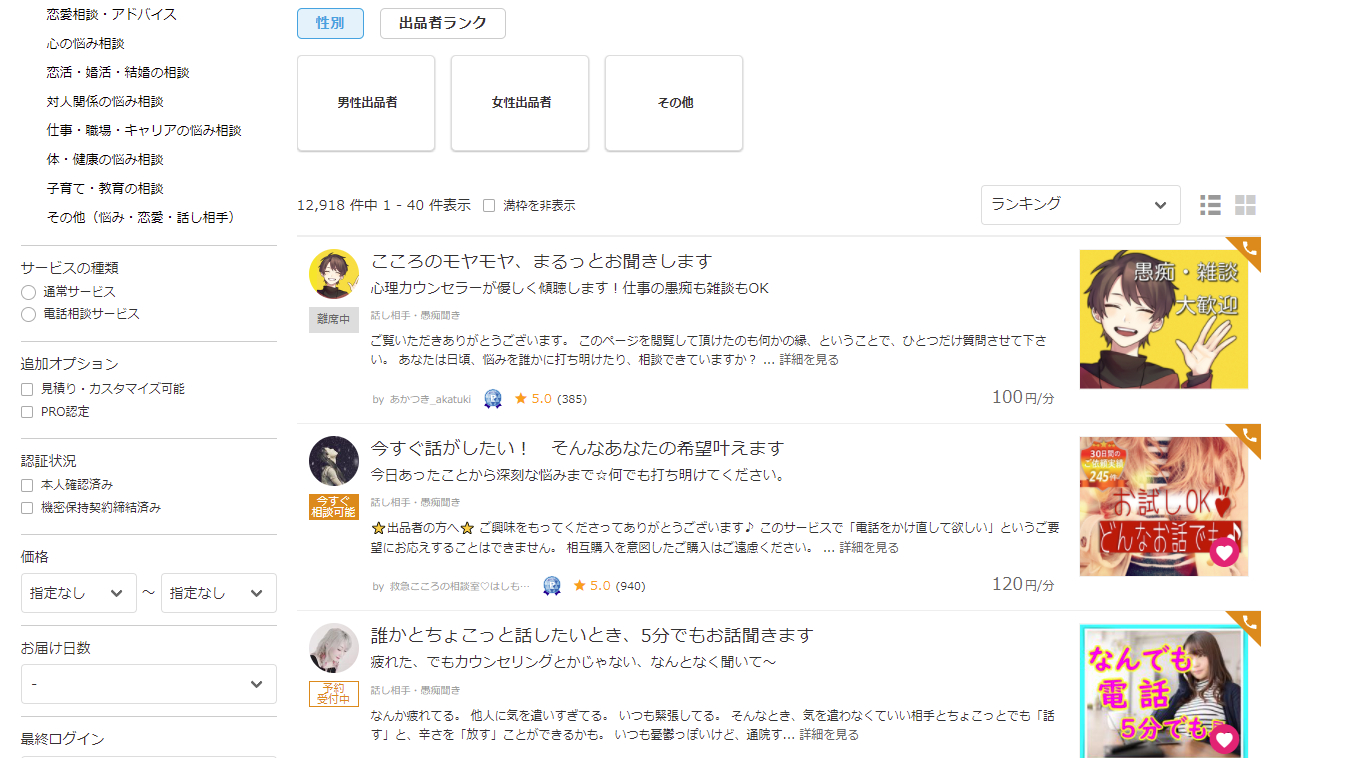Click the 女性出品者 button
The image size is (1363, 758).
point(519,102)
